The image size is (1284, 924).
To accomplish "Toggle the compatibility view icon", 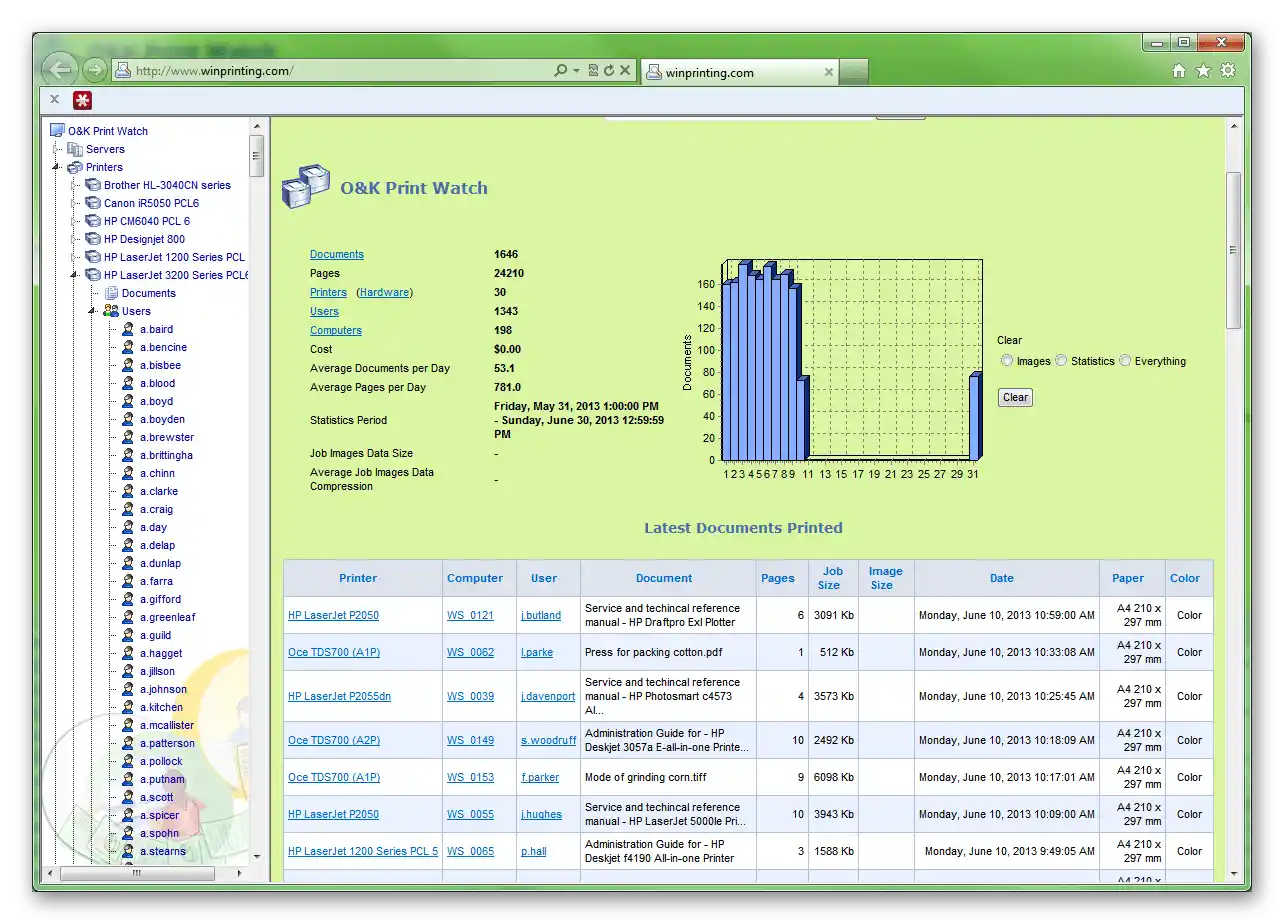I will coord(593,71).
